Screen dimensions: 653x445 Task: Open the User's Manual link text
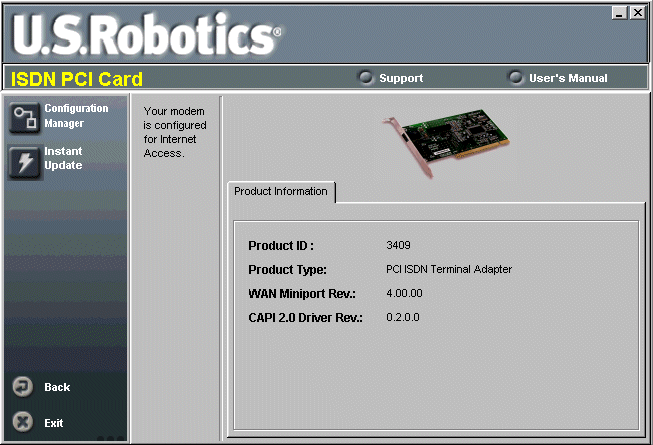click(567, 78)
